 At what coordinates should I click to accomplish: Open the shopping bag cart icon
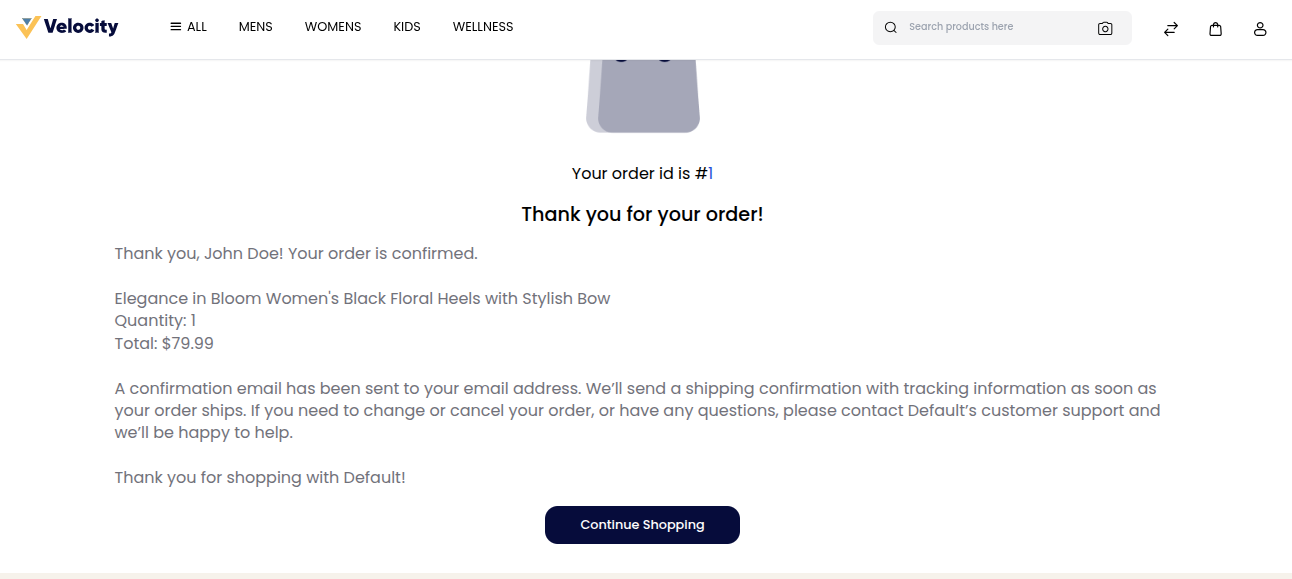[1216, 29]
